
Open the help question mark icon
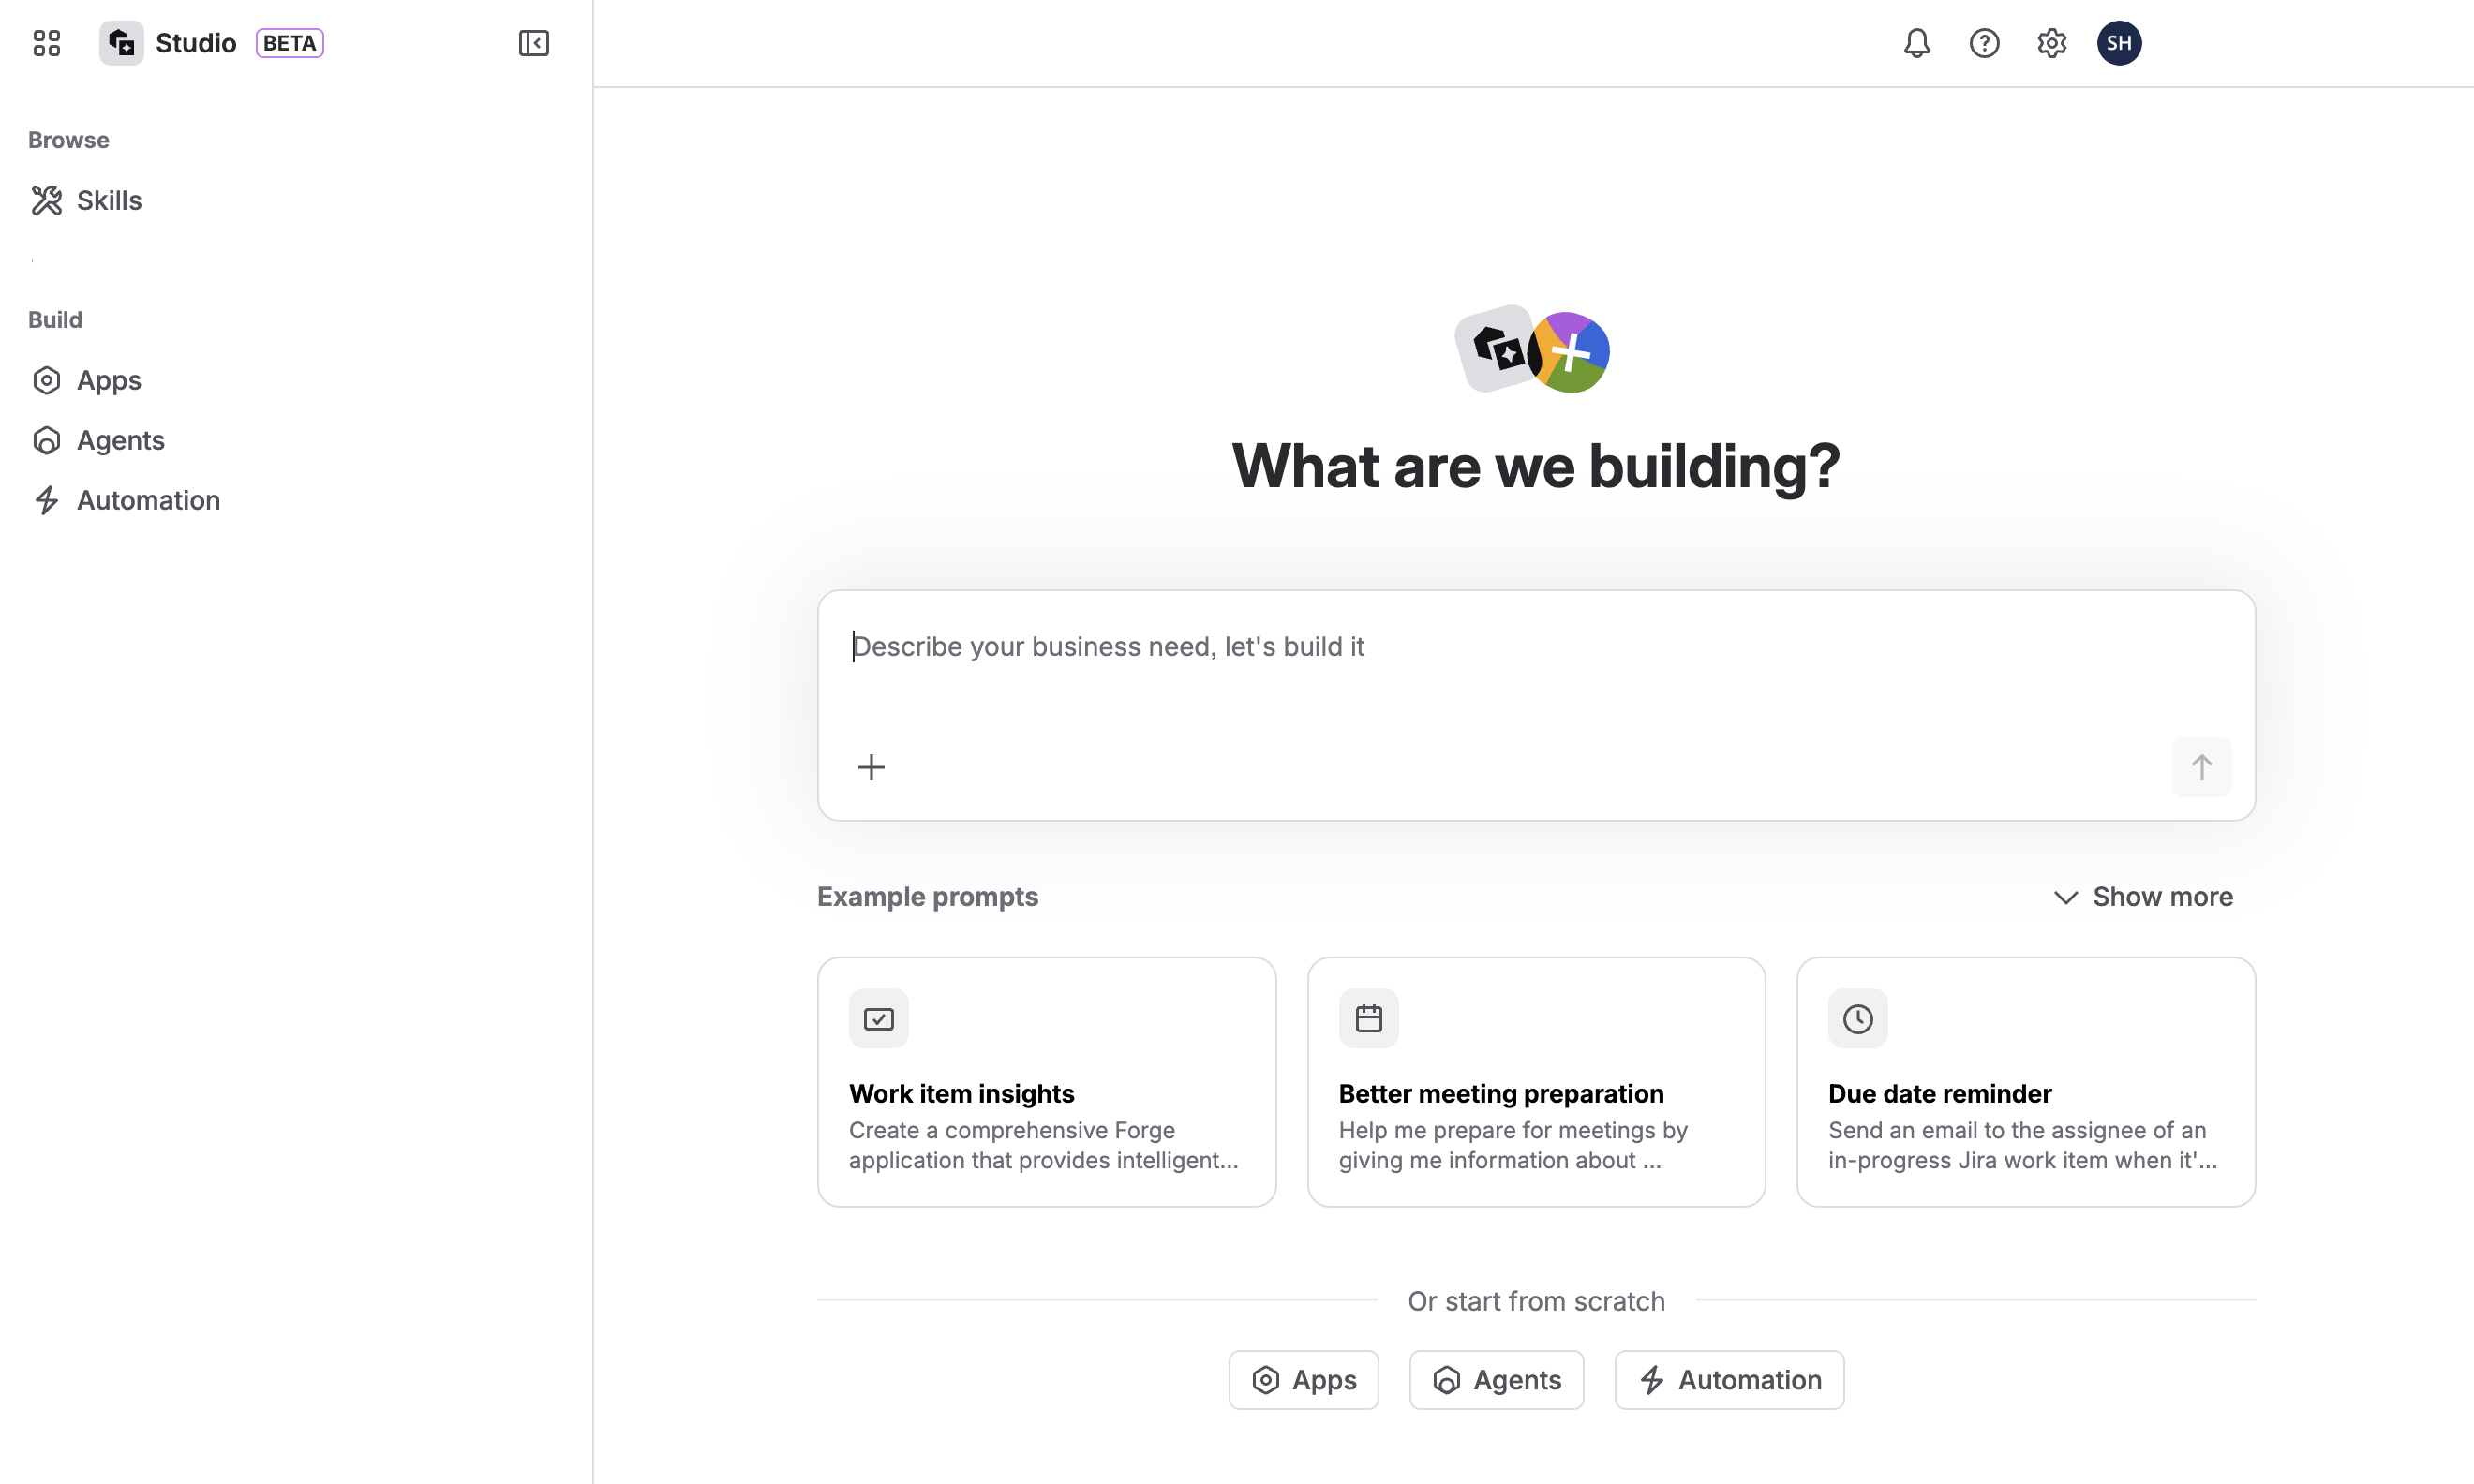[x=1984, y=42]
